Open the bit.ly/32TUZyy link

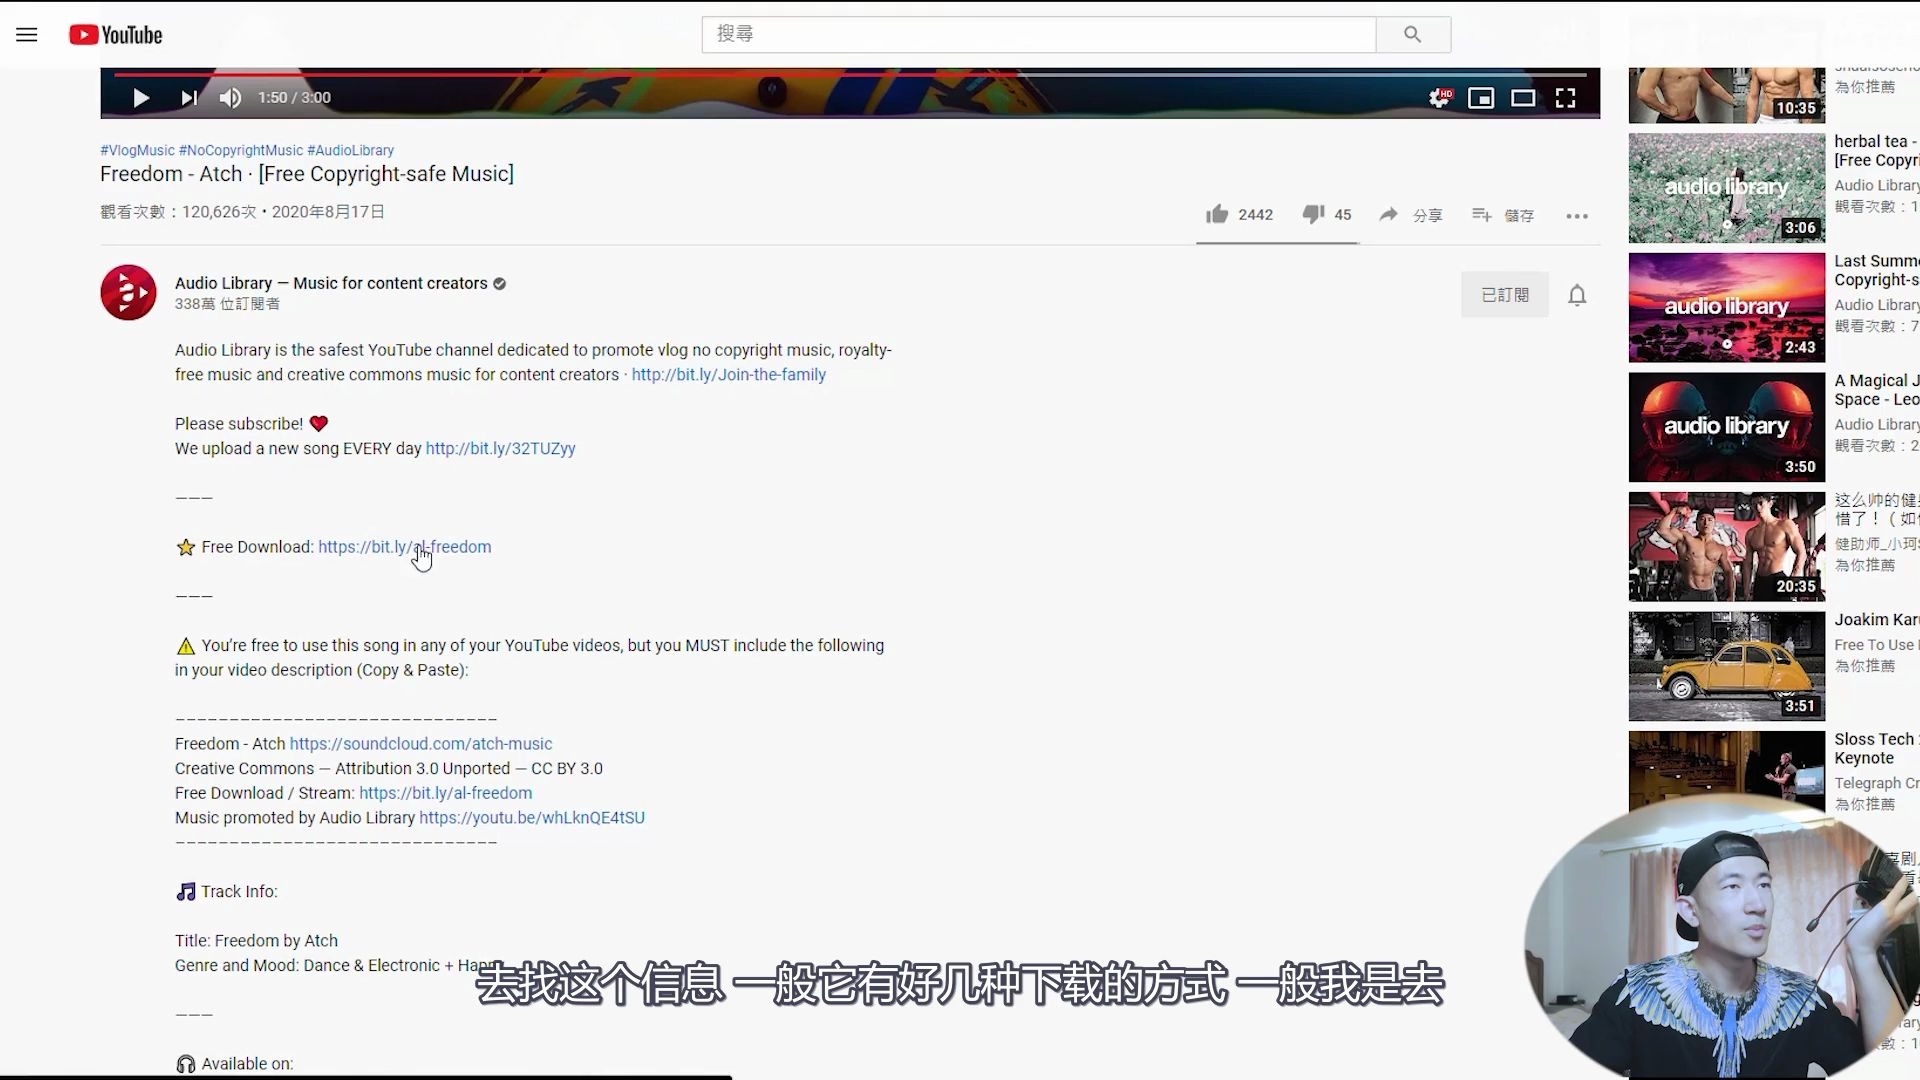pos(501,449)
